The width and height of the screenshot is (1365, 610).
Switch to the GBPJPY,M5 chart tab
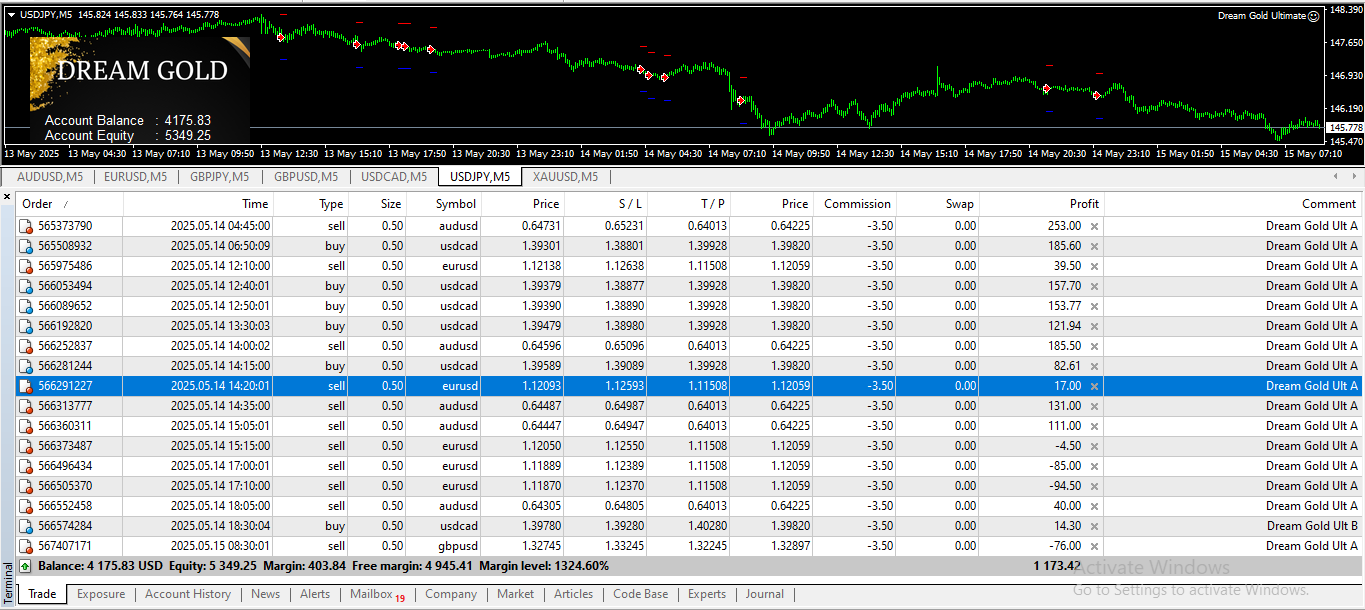pyautogui.click(x=219, y=177)
